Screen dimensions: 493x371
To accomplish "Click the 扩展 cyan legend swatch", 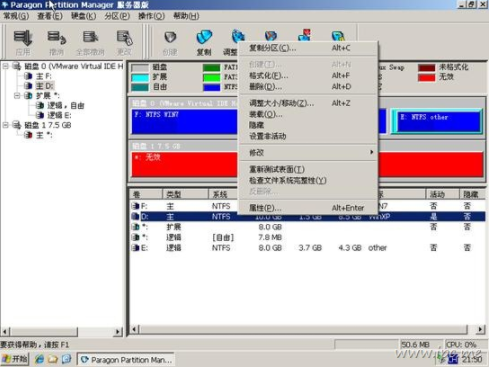I will (140, 78).
